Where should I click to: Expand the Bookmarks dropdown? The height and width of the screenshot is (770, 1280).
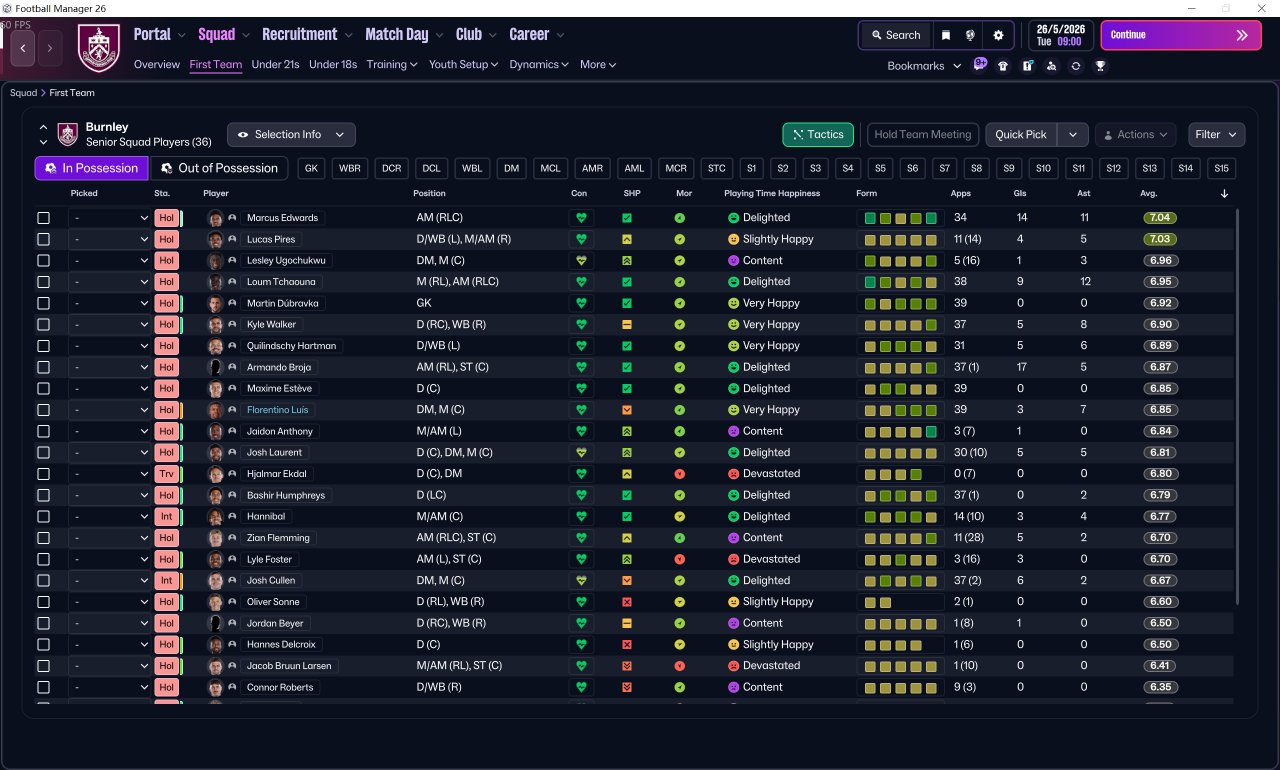click(924, 66)
